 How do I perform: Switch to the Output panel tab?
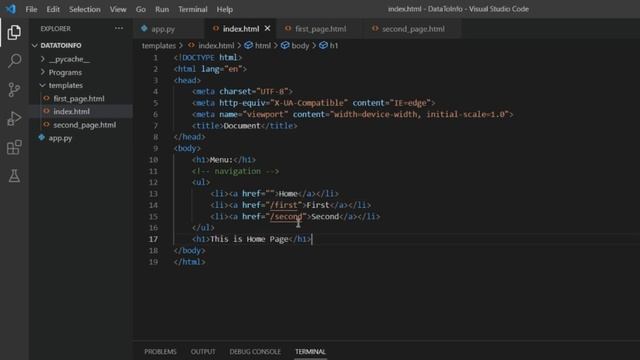pos(203,351)
